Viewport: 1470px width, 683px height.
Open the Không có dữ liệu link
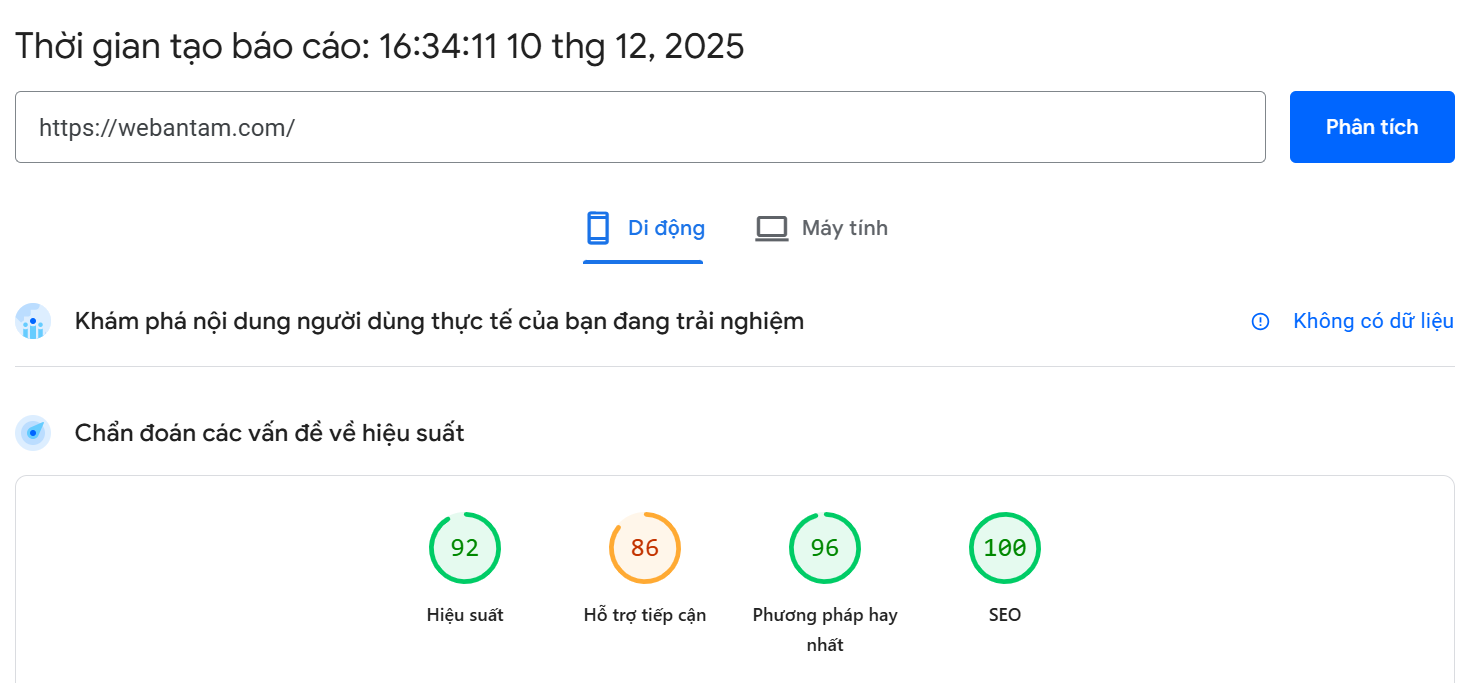pos(1372,321)
